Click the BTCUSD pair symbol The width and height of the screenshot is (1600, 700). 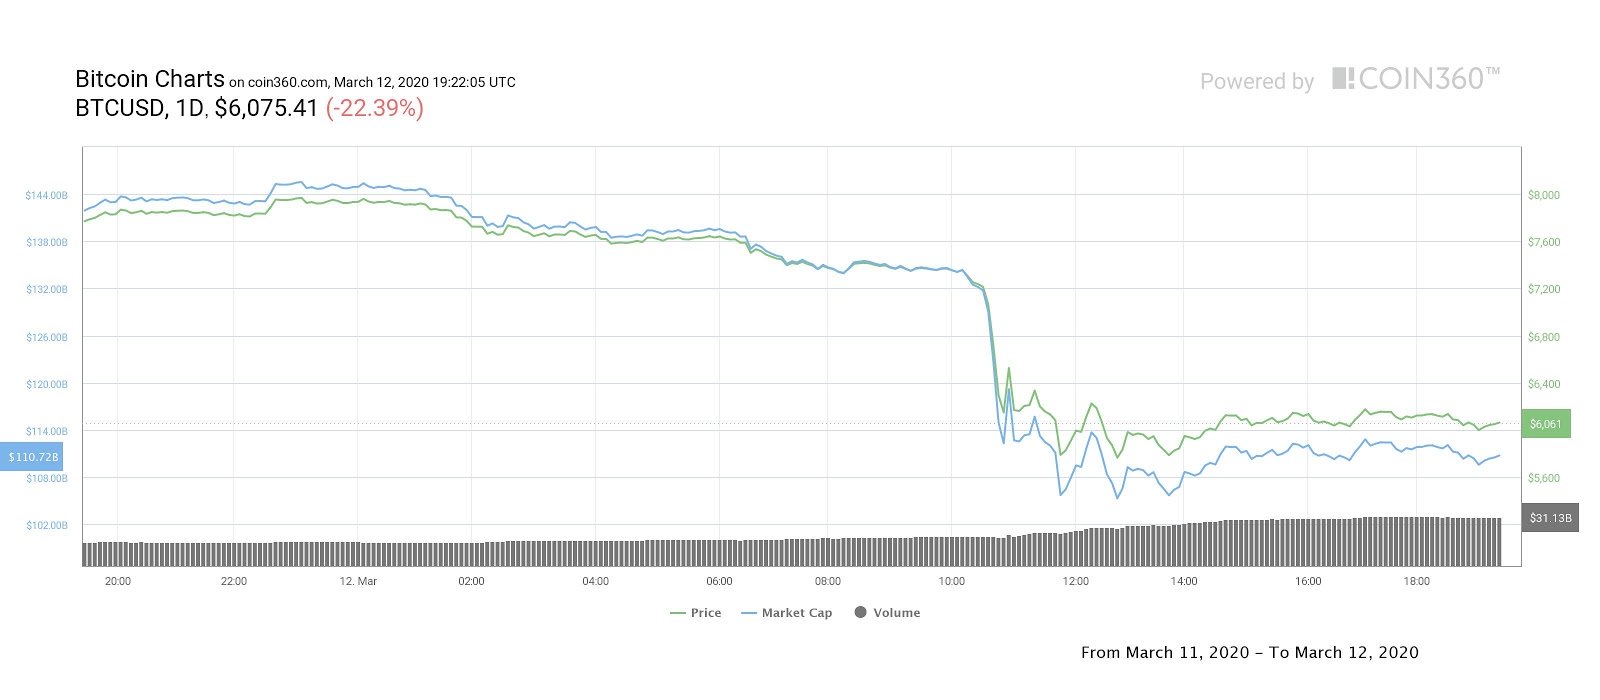[120, 108]
